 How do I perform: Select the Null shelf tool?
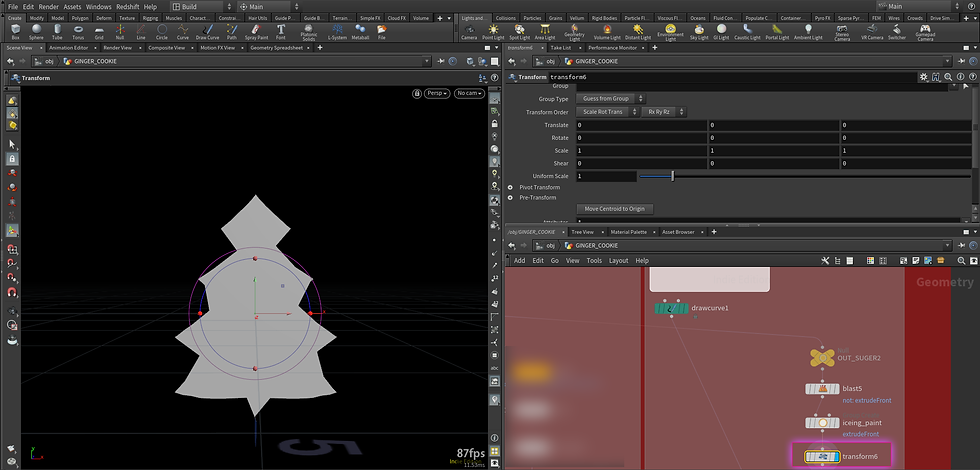tap(119, 32)
